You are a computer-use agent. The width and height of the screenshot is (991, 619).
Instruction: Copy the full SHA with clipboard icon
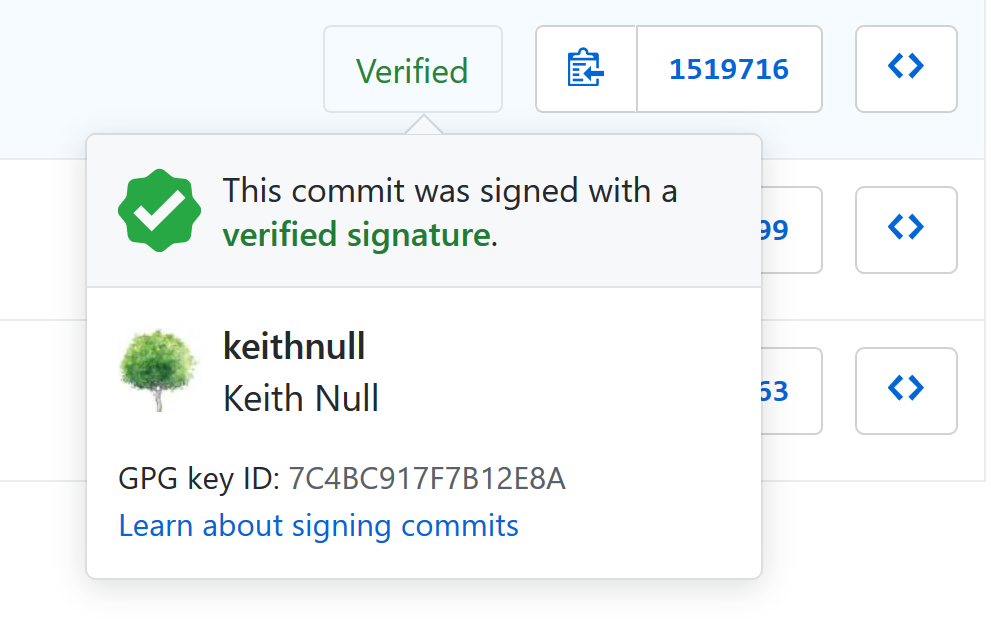tap(586, 69)
